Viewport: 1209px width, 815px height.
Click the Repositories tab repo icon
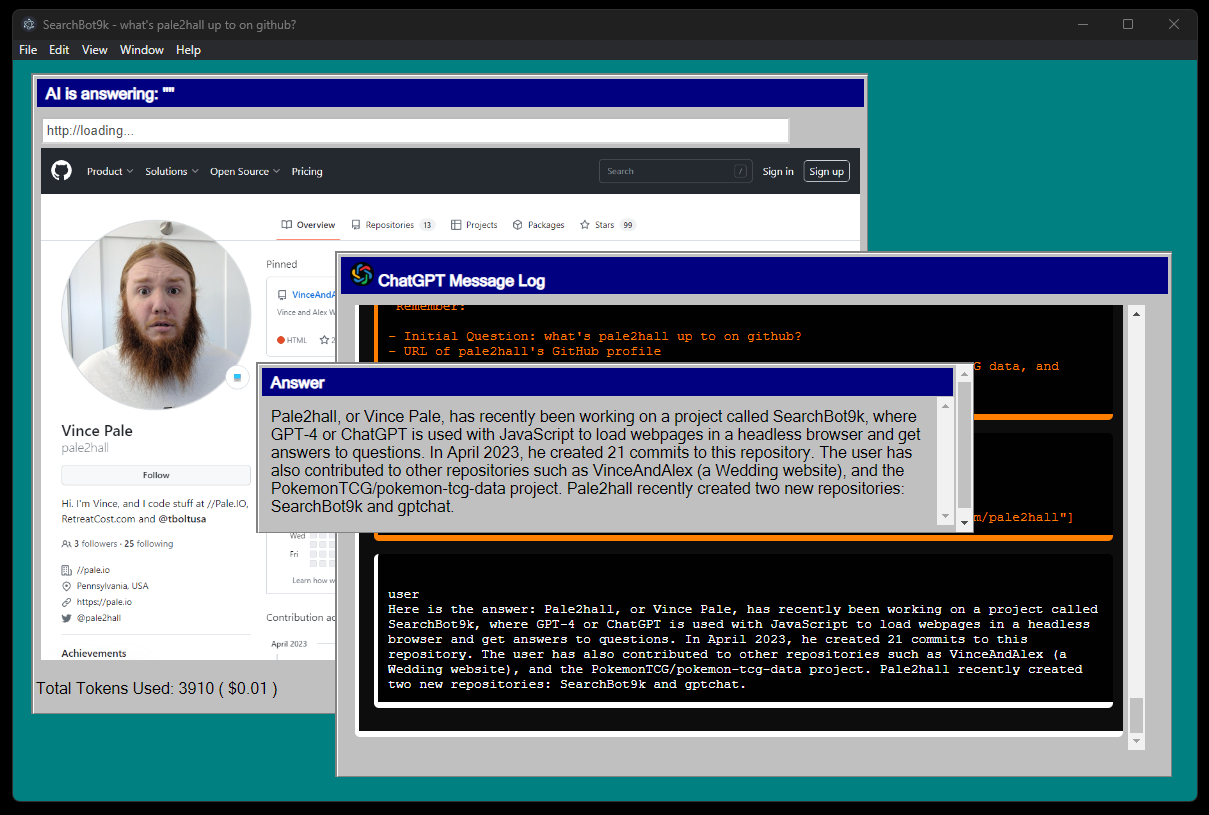[x=355, y=225]
